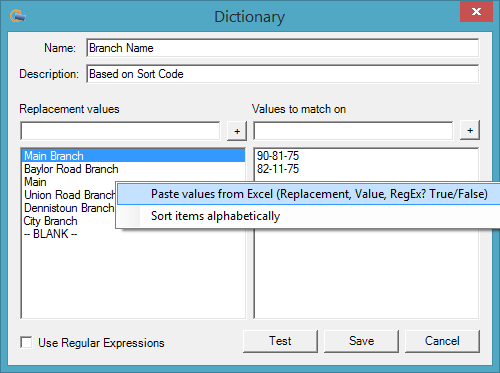Focus the Name text field
The image size is (500, 373).
pos(283,48)
